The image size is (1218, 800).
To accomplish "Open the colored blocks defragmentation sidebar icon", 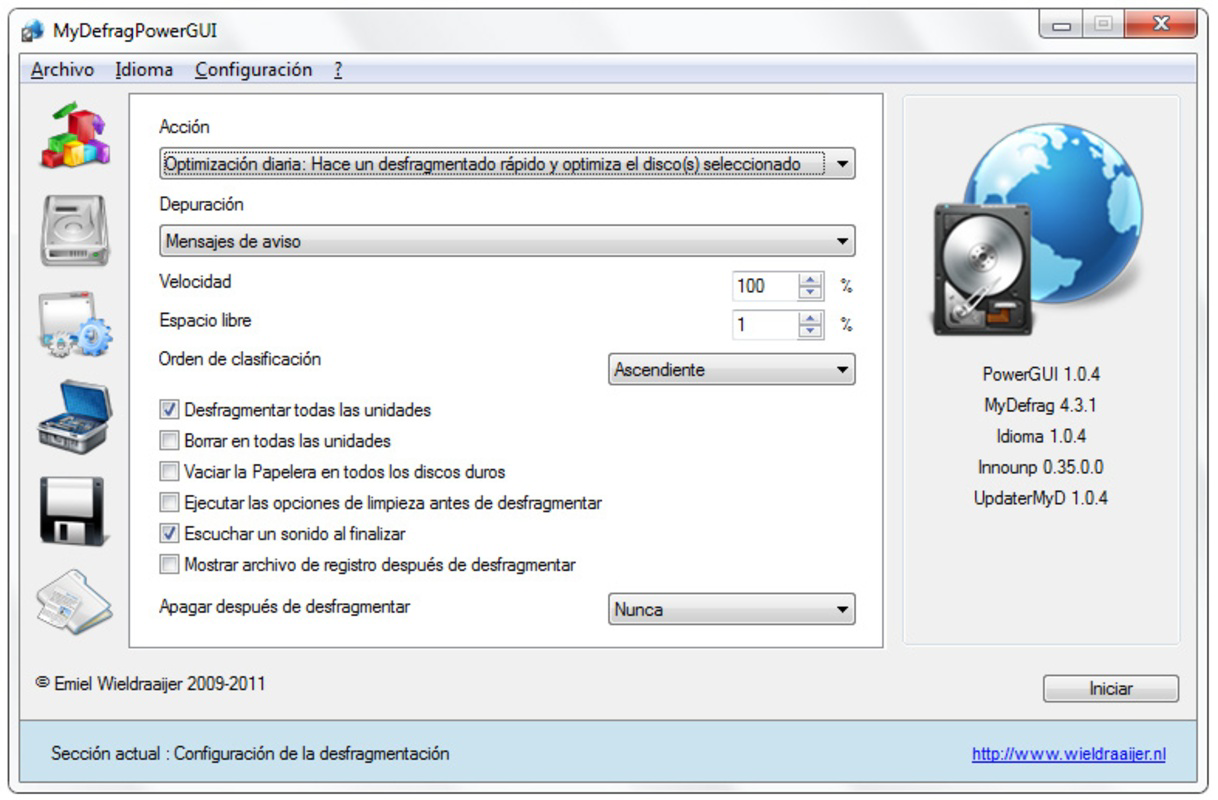I will [x=74, y=135].
